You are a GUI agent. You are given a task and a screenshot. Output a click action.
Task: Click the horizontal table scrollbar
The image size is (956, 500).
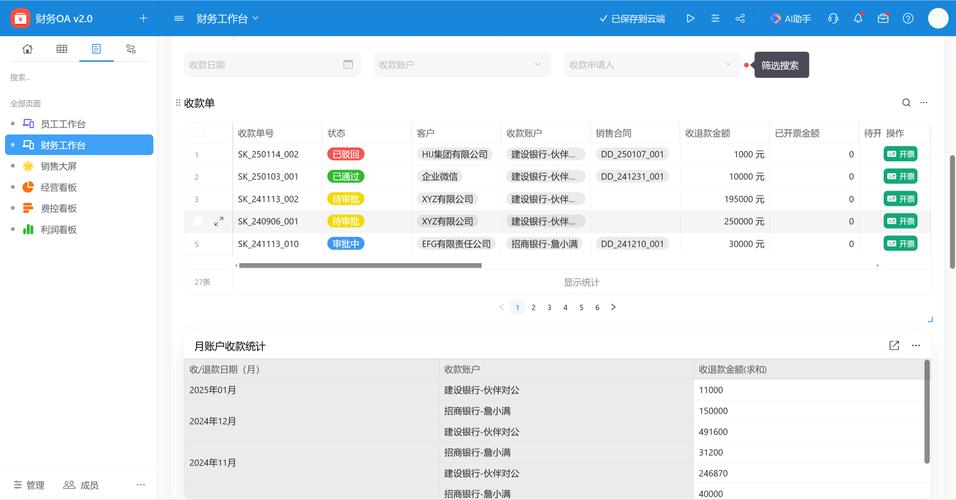coord(360,265)
